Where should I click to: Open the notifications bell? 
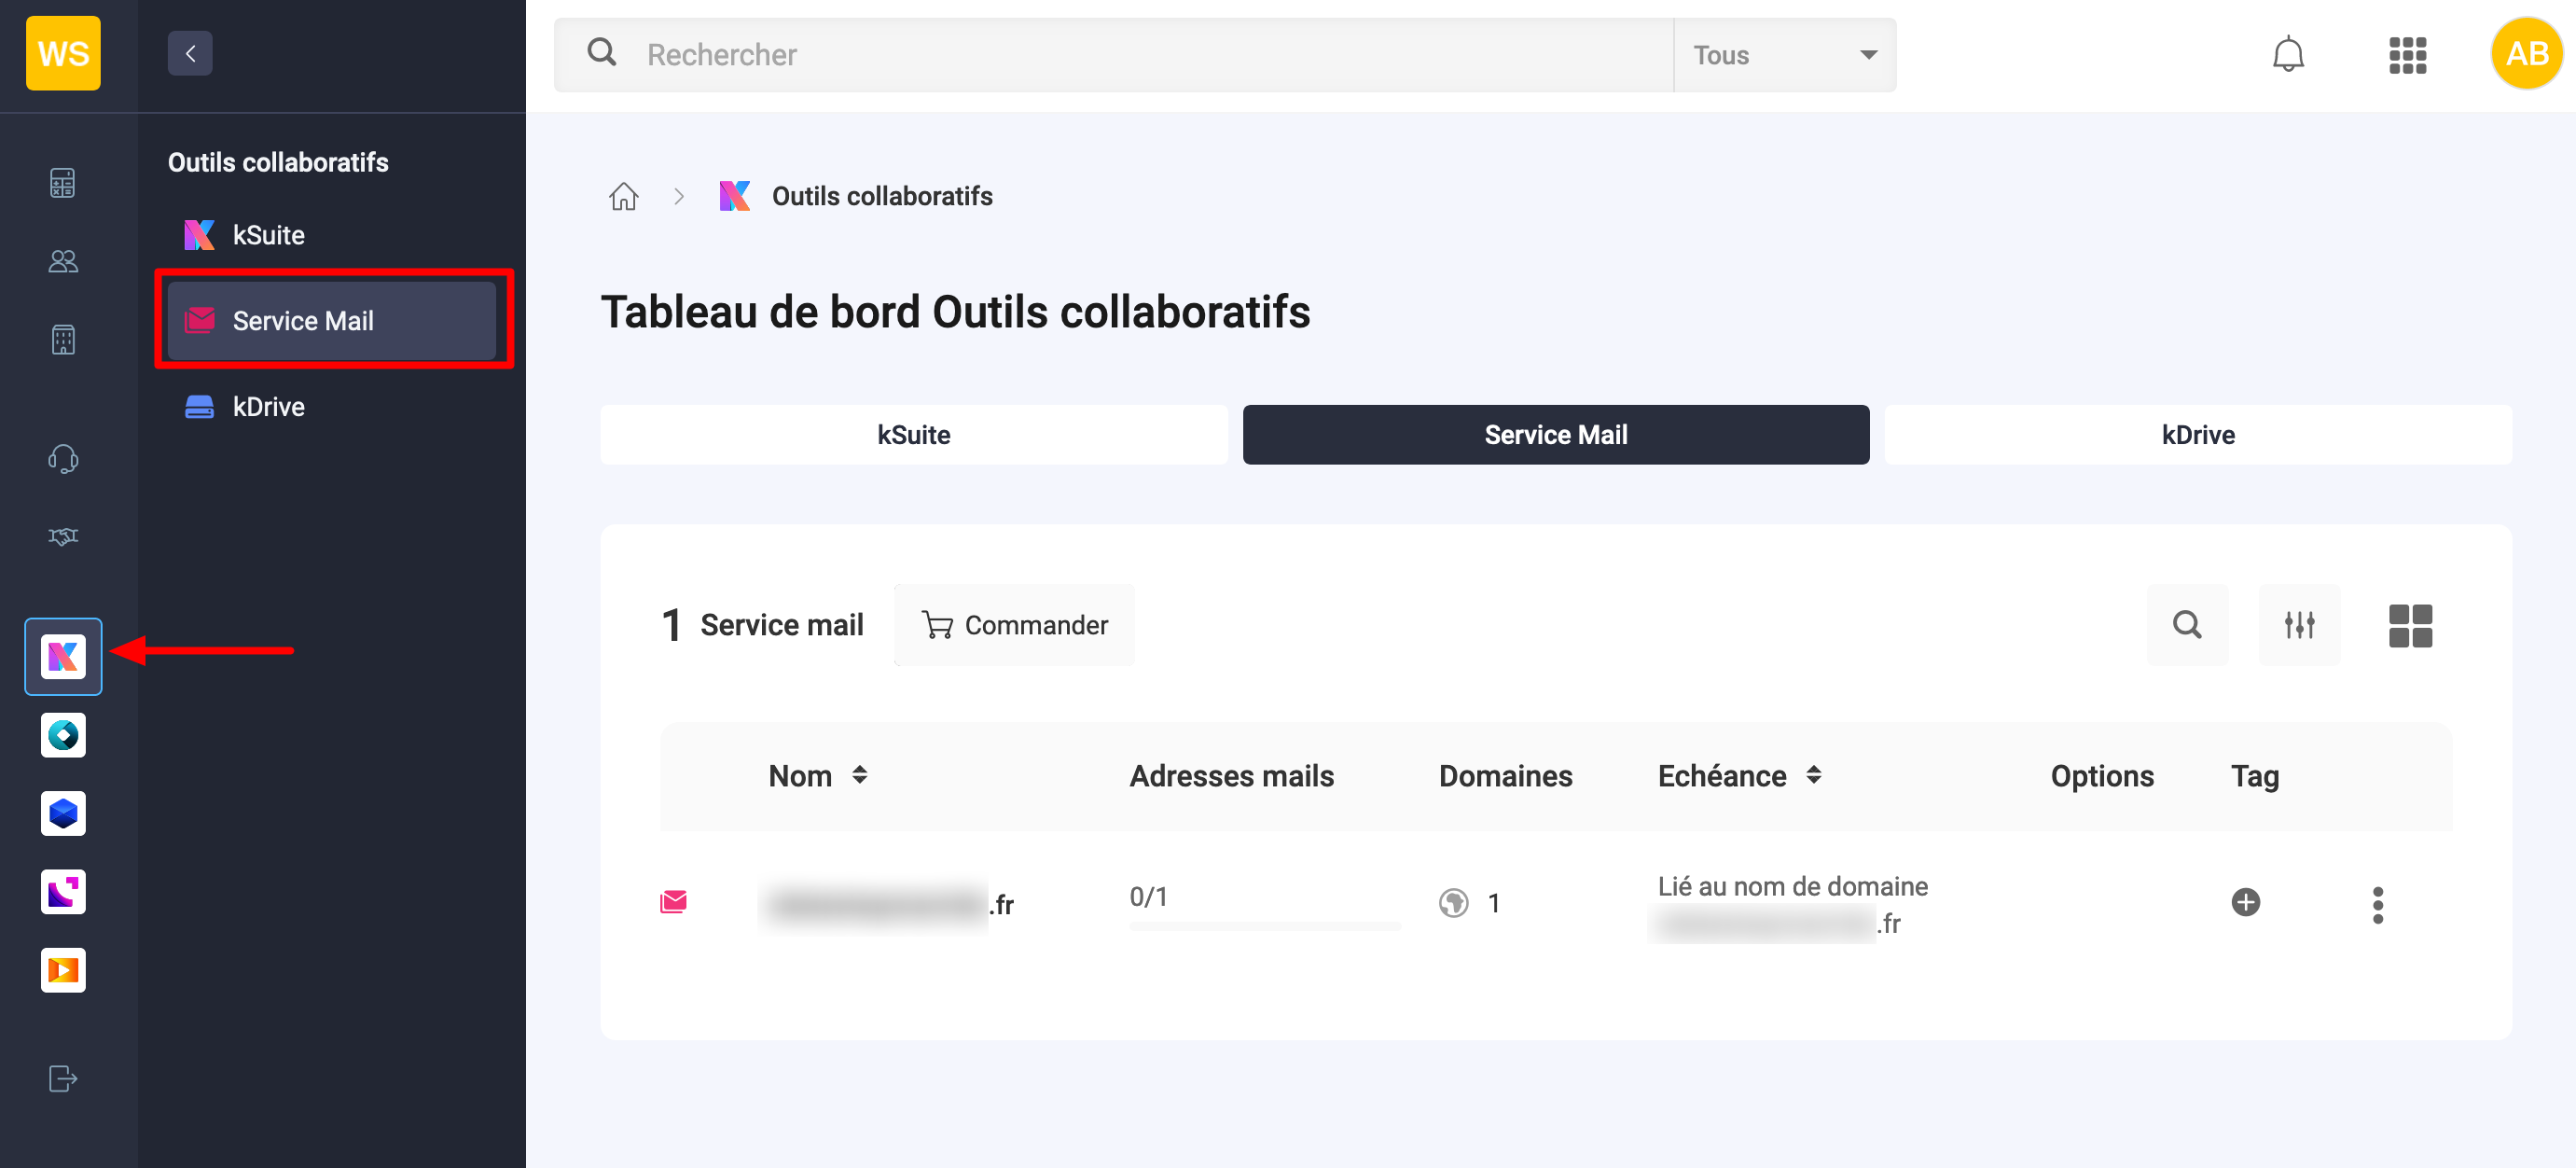pos(2288,54)
